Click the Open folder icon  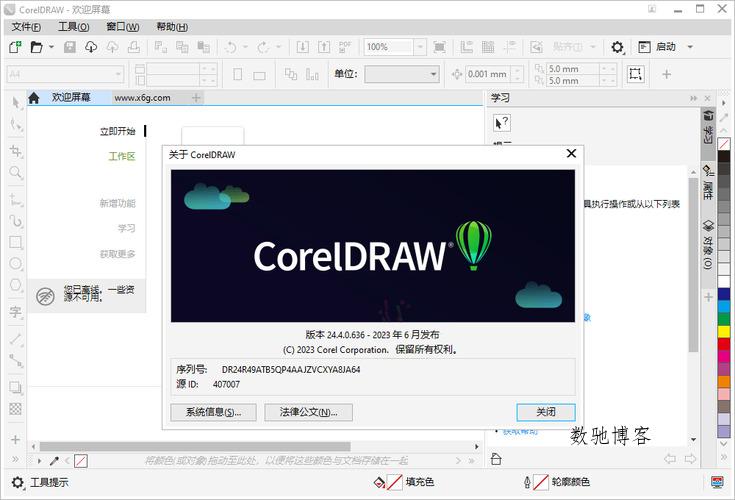pos(36,47)
